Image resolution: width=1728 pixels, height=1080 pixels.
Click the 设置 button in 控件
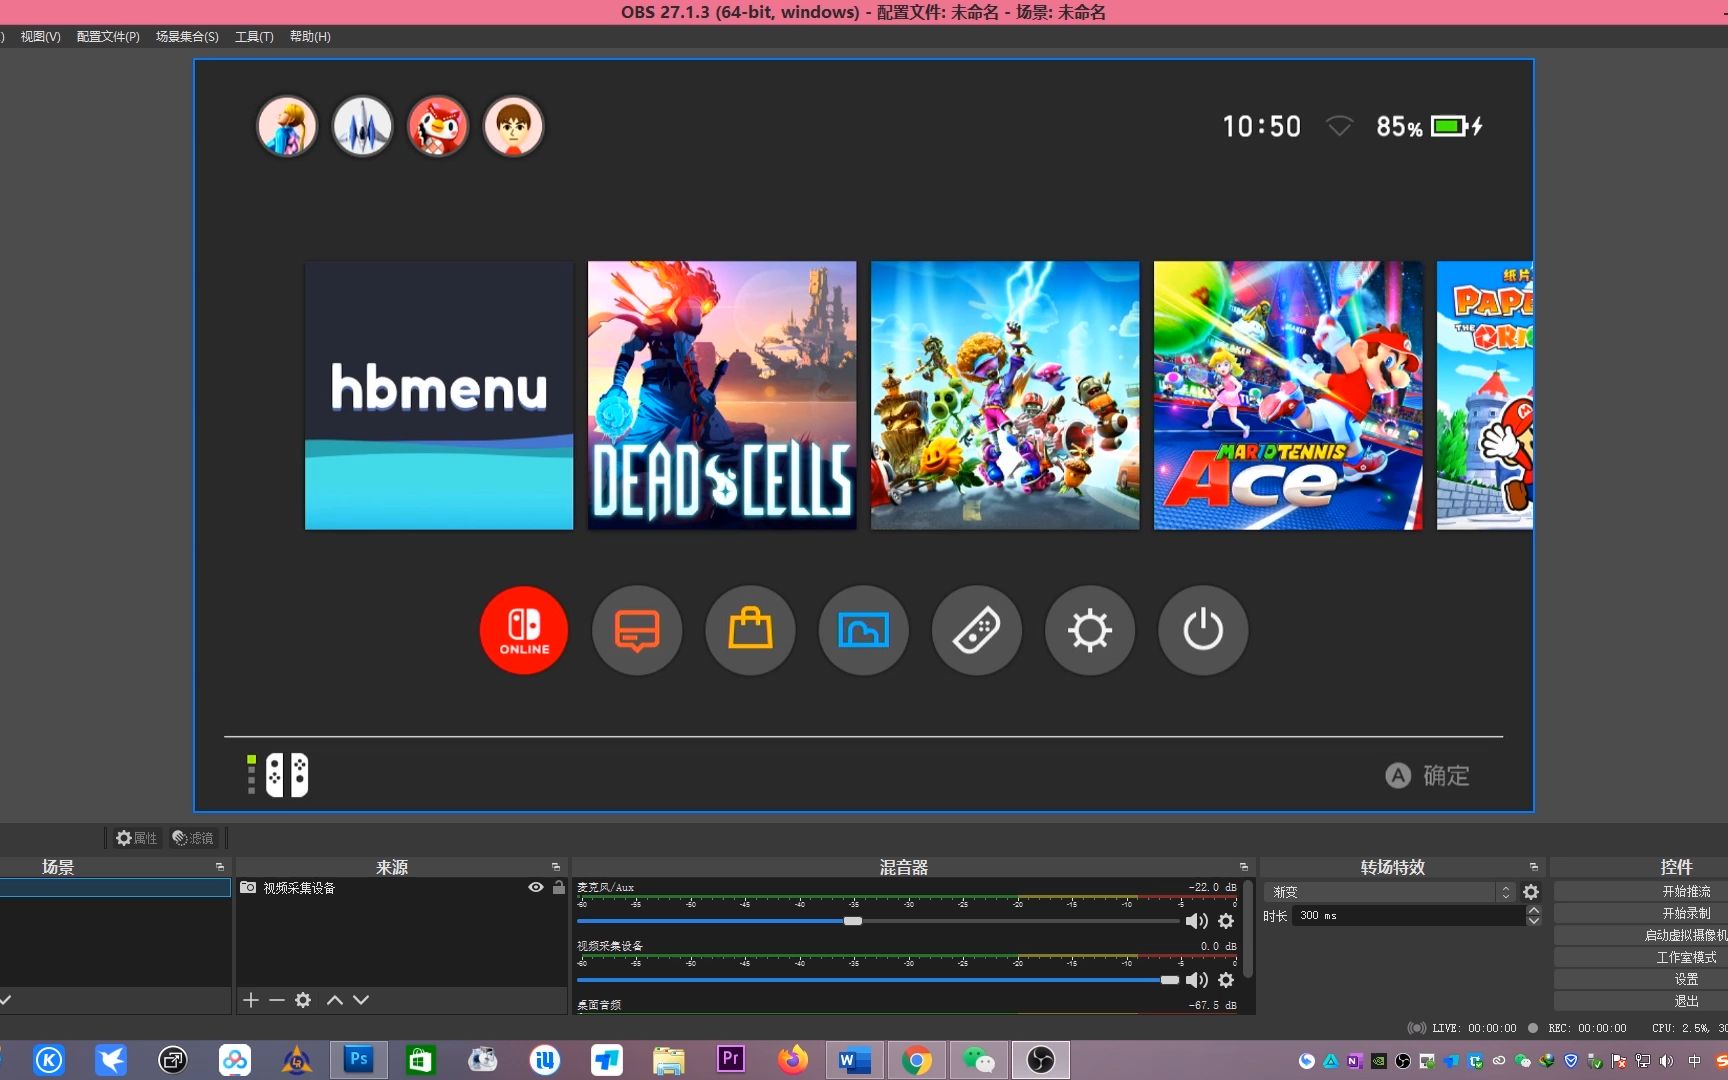1641,979
